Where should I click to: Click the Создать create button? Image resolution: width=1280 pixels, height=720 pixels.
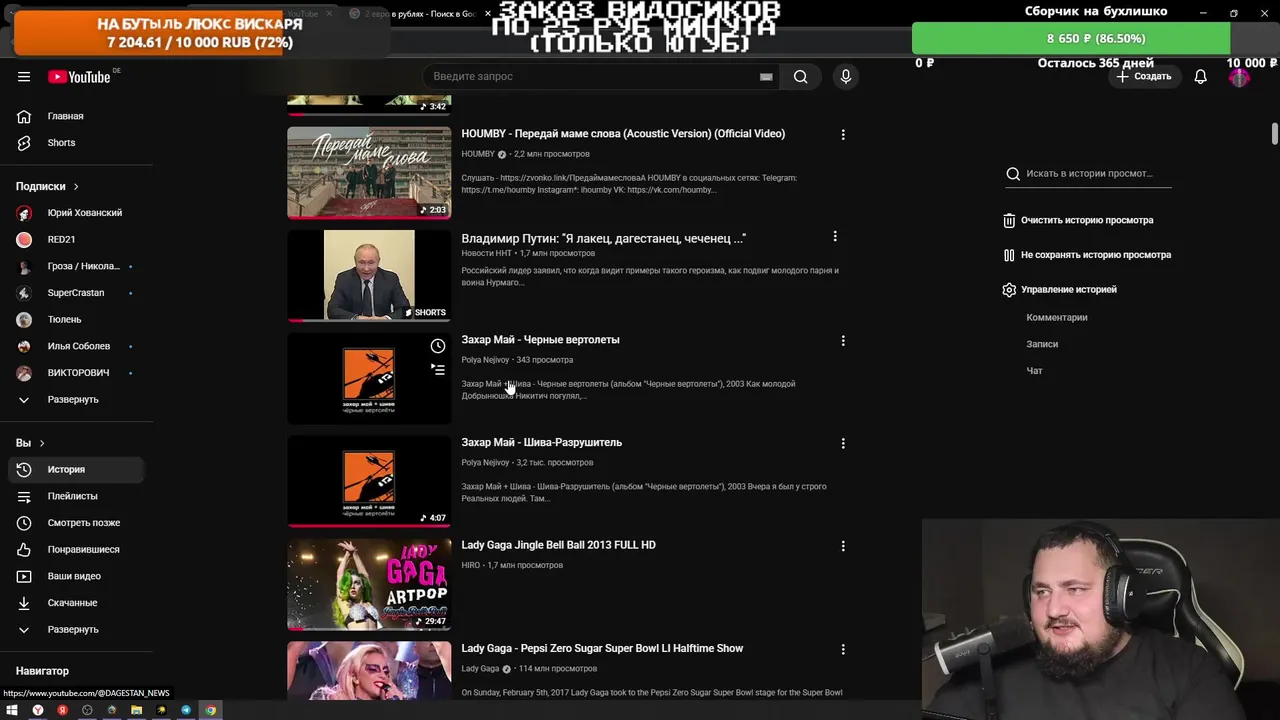click(1144, 77)
